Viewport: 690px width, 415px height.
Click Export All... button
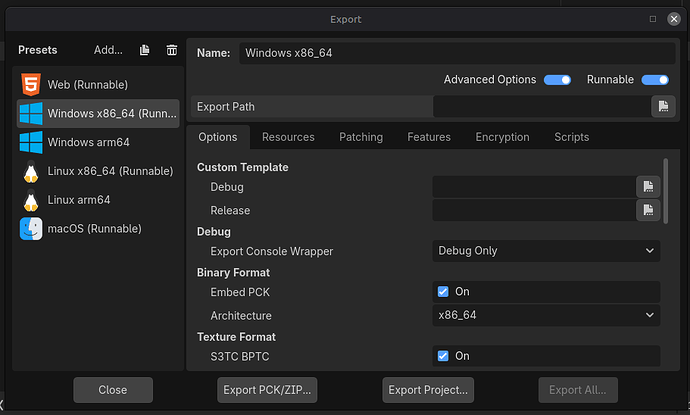[x=578, y=390]
